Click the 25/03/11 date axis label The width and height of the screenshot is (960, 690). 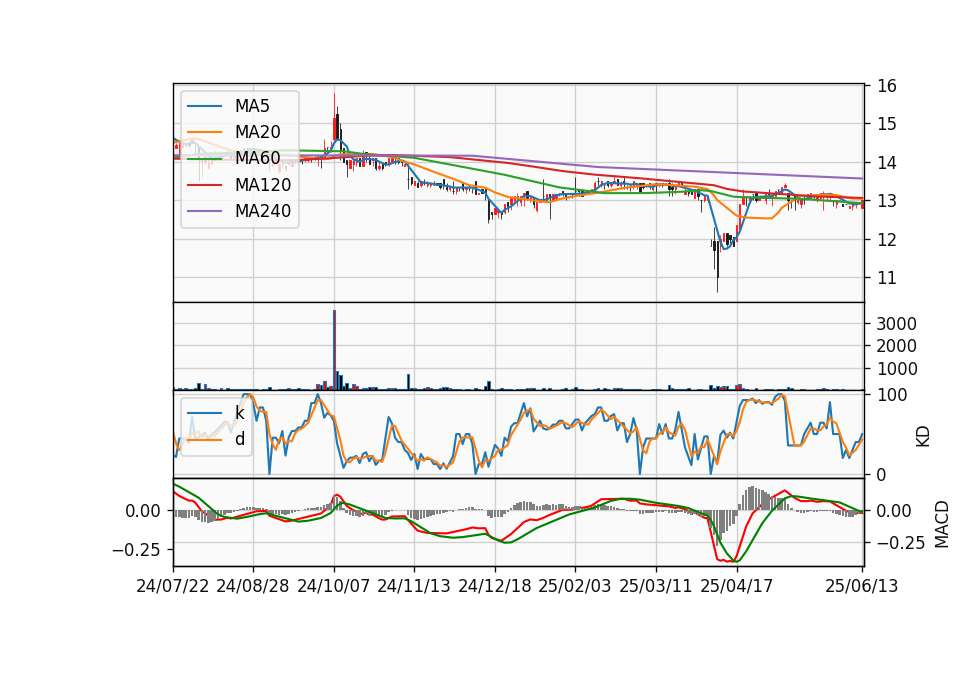pos(656,586)
